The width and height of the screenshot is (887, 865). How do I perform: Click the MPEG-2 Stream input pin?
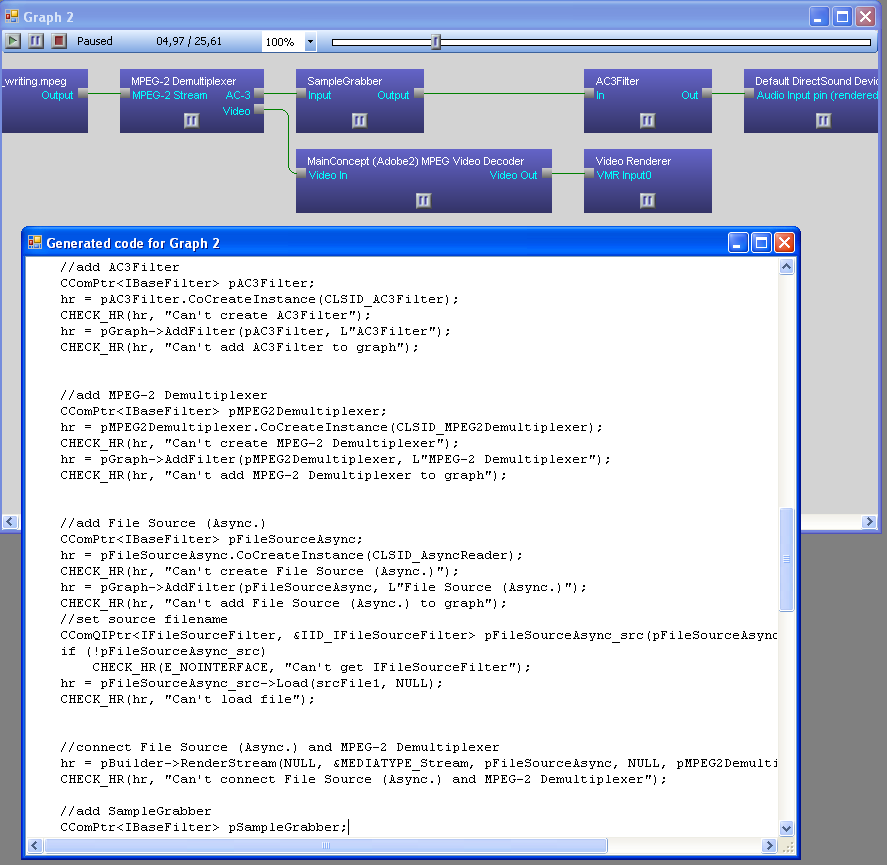[x=125, y=93]
